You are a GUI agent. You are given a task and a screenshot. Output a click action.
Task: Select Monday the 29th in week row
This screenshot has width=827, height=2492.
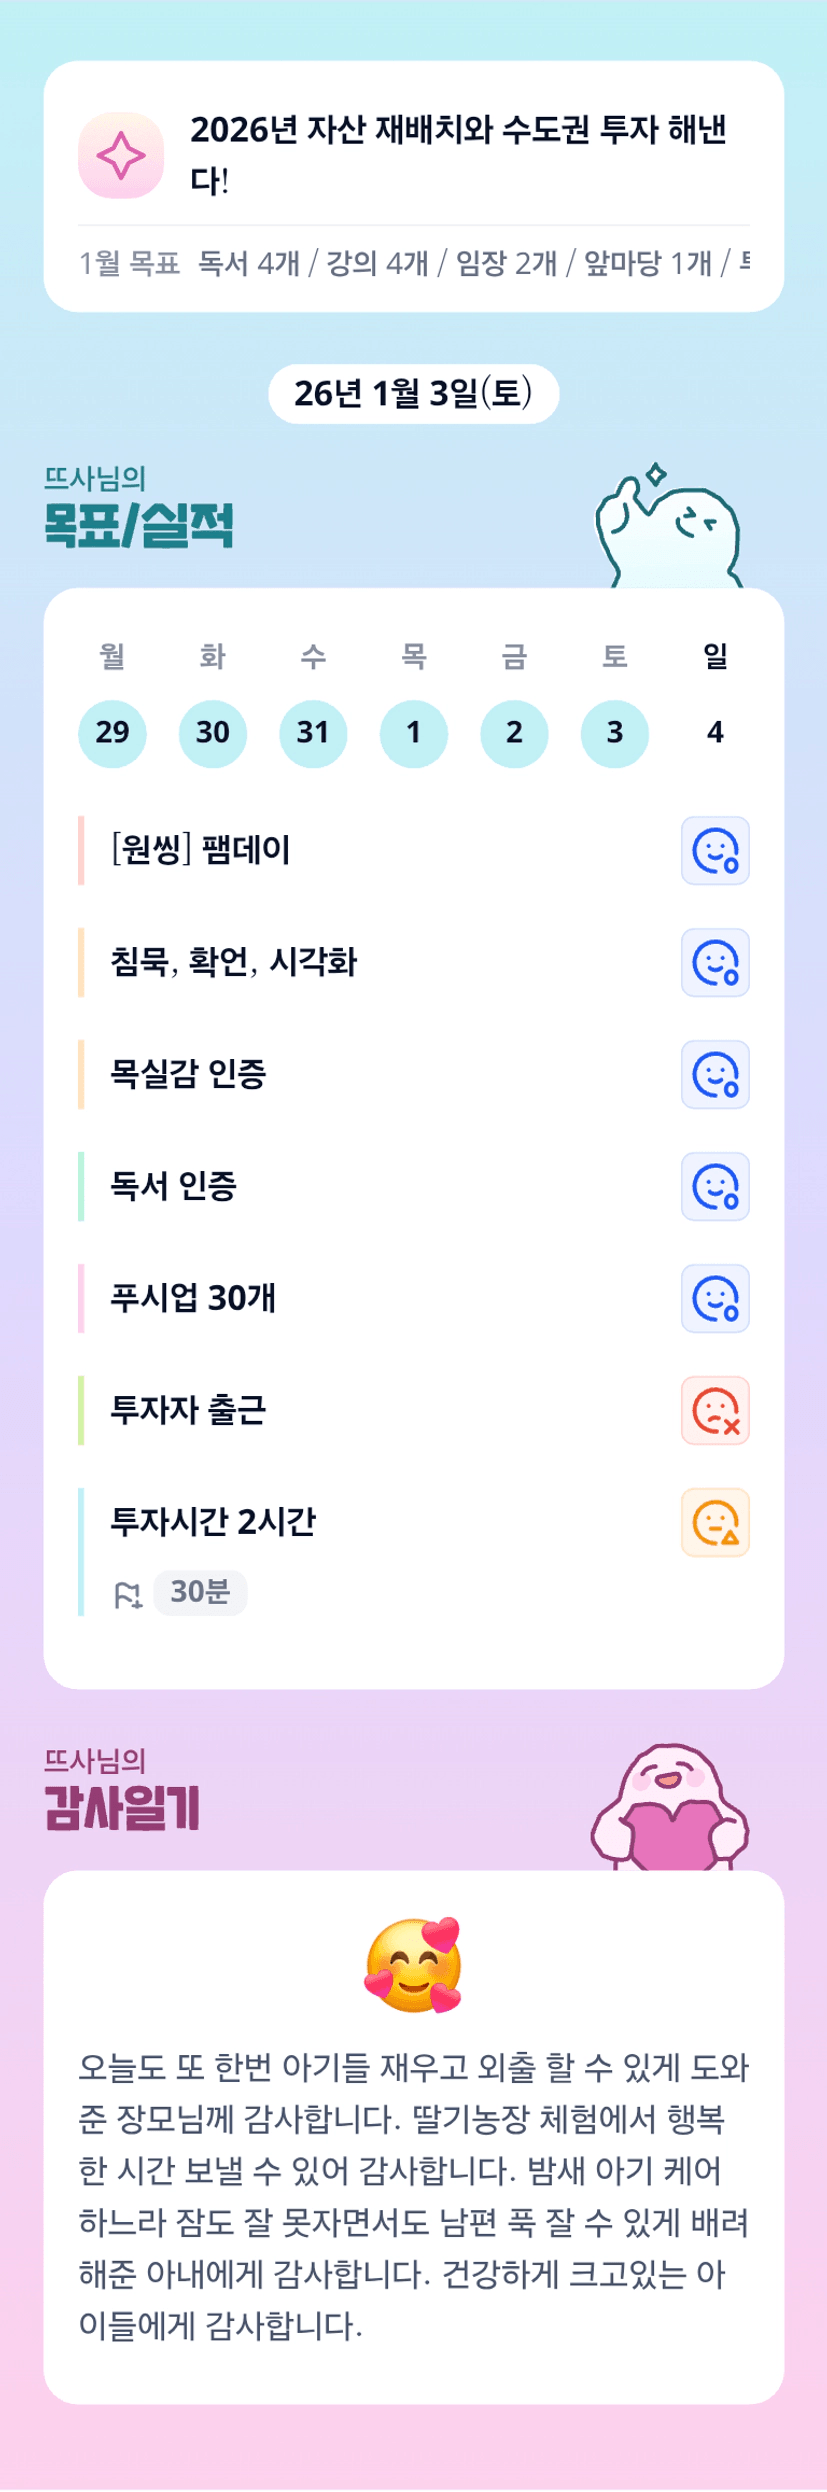point(112,733)
